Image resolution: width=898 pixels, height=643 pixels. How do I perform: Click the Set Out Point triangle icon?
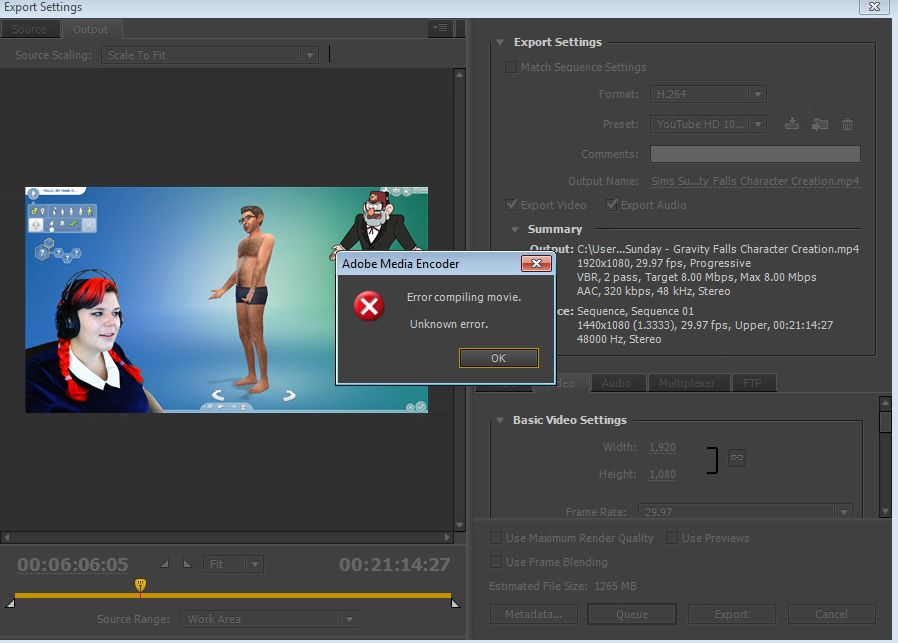(x=186, y=564)
